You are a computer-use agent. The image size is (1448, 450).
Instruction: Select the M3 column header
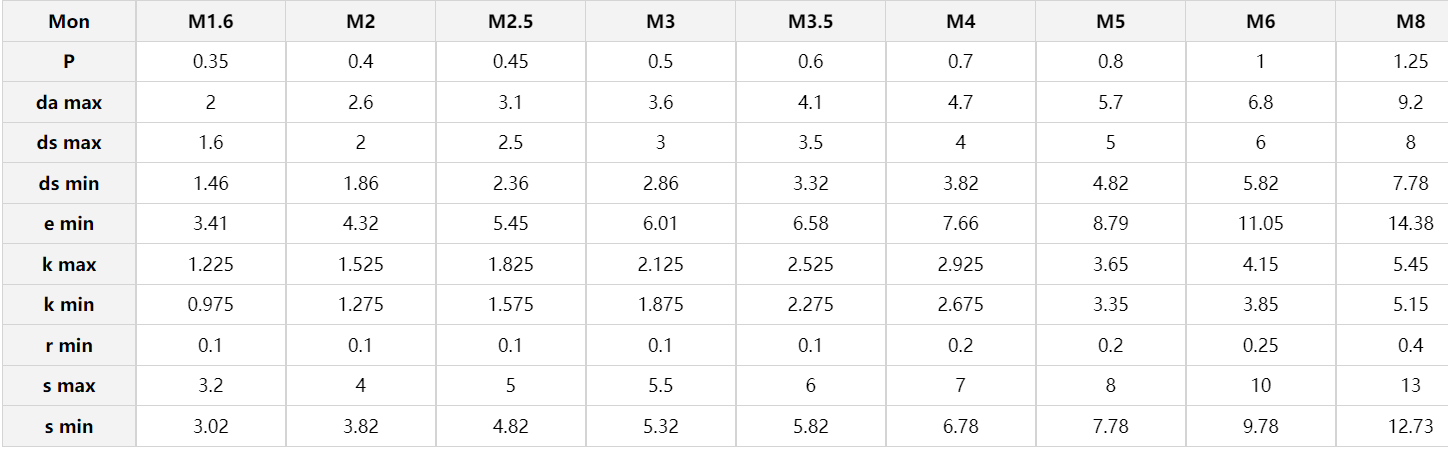click(660, 22)
